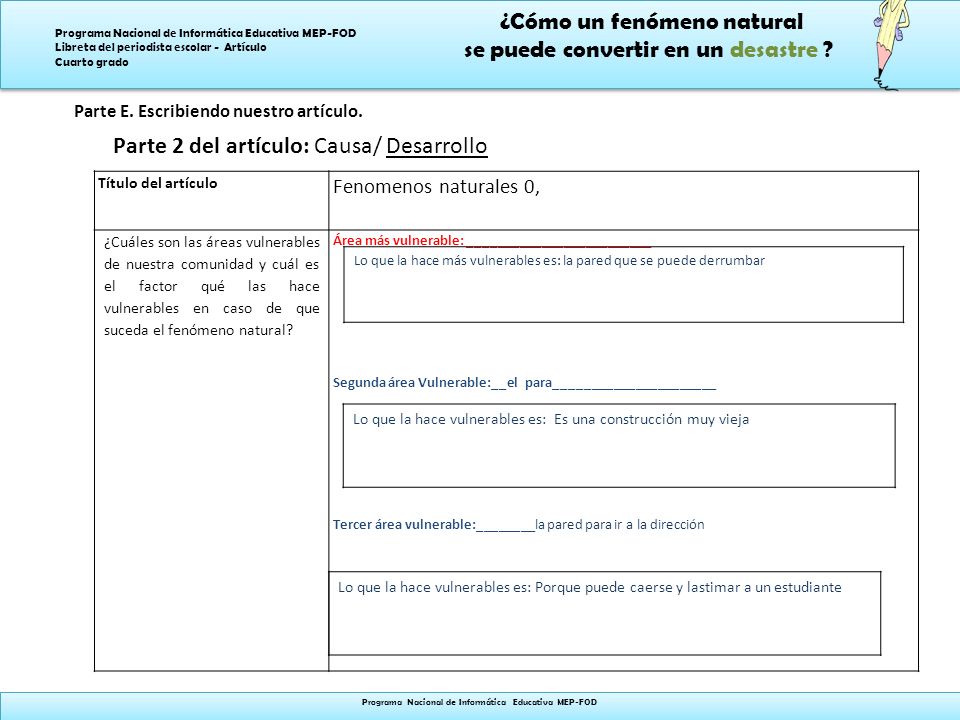The image size is (960, 720).
Task: Click the underlined word 'Desarrollo'
Action: pyautogui.click(x=437, y=146)
